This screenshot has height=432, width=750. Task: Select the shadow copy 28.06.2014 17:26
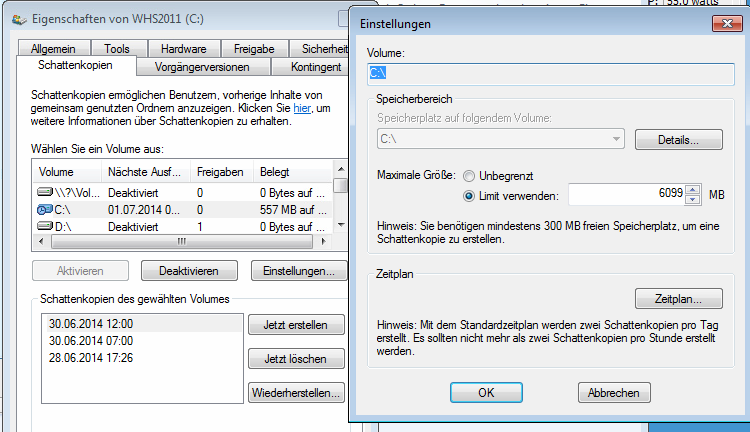(x=91, y=358)
